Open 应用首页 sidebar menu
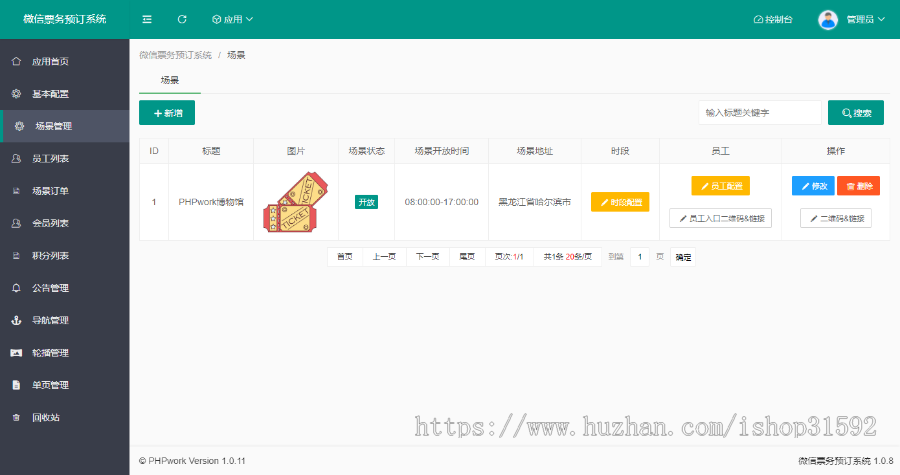900x475 pixels. pyautogui.click(x=65, y=61)
